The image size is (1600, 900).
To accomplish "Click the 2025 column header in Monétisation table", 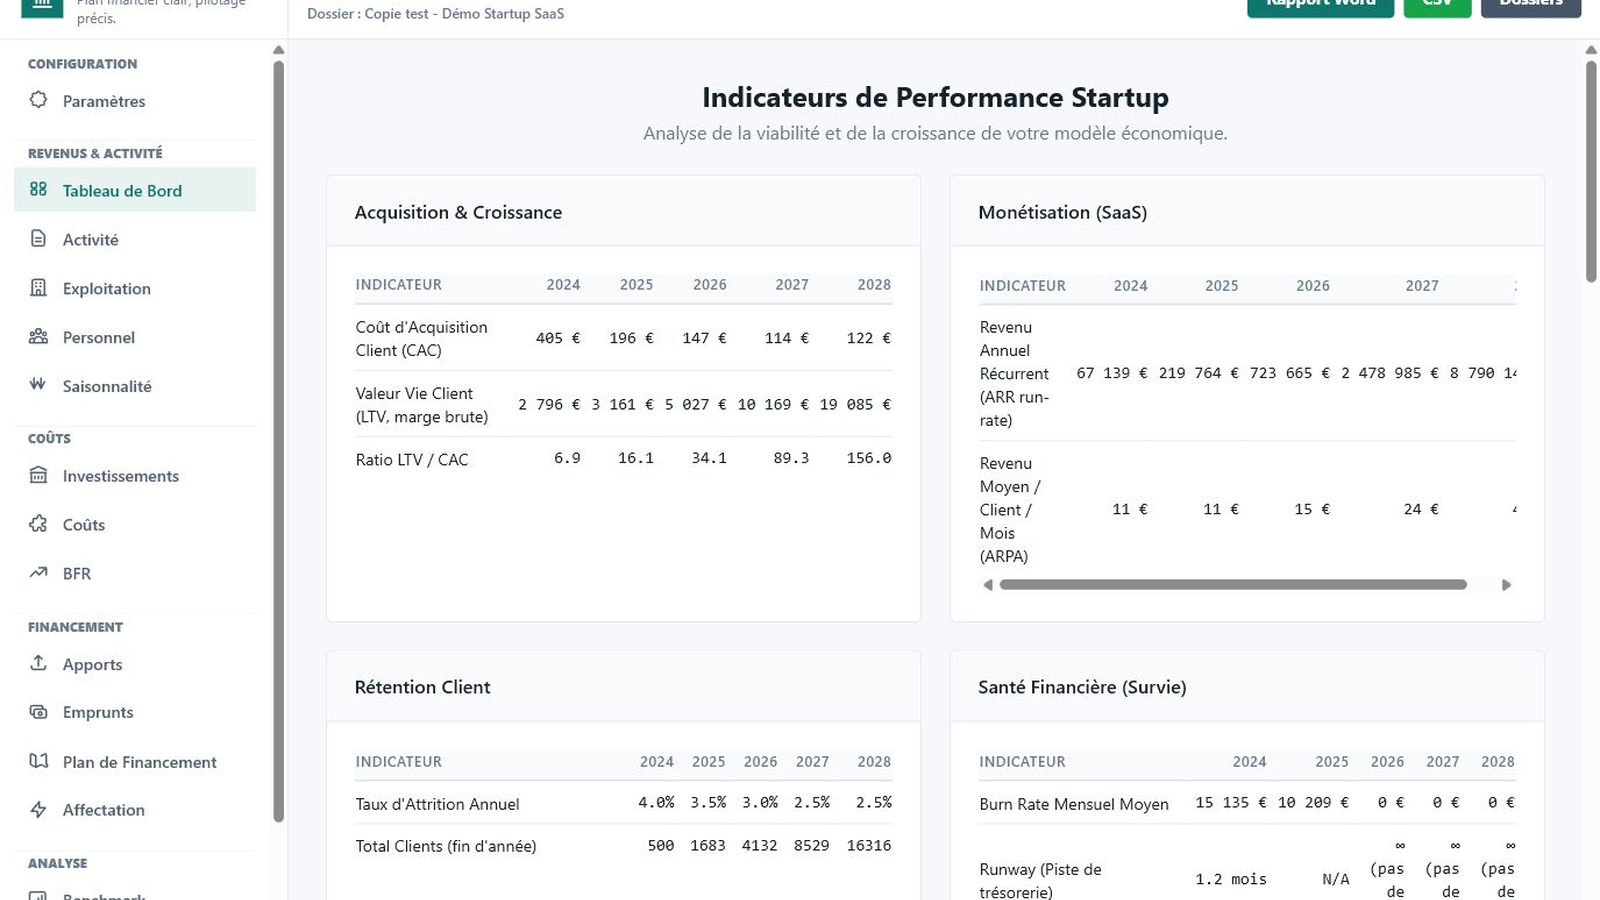I will click(1221, 285).
